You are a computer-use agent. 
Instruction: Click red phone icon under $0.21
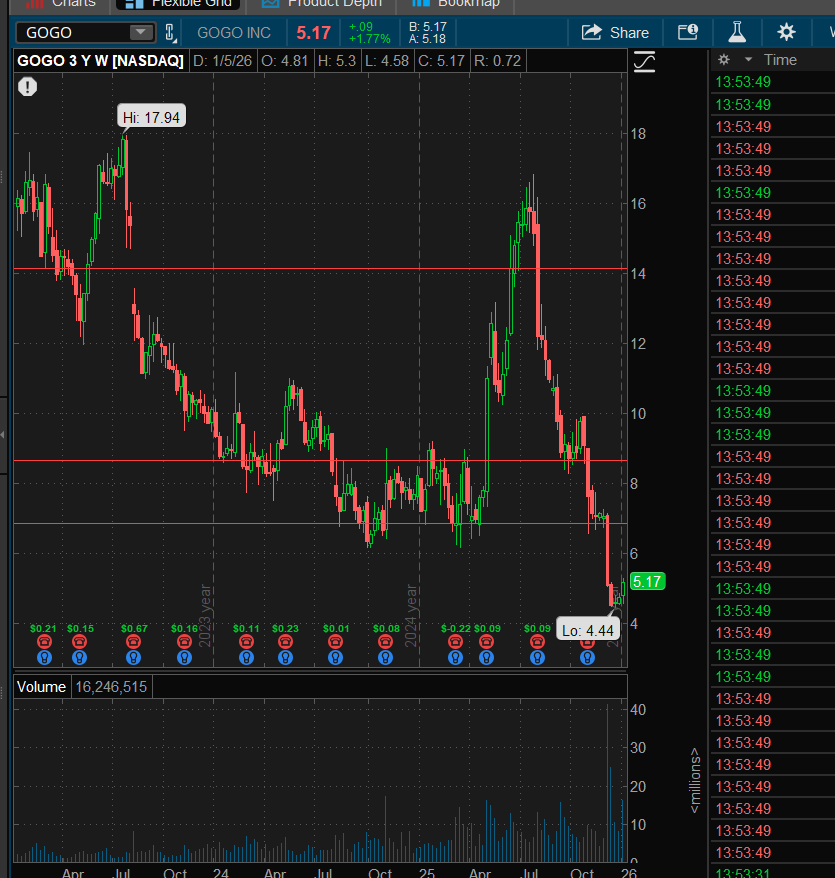pyautogui.click(x=44, y=642)
